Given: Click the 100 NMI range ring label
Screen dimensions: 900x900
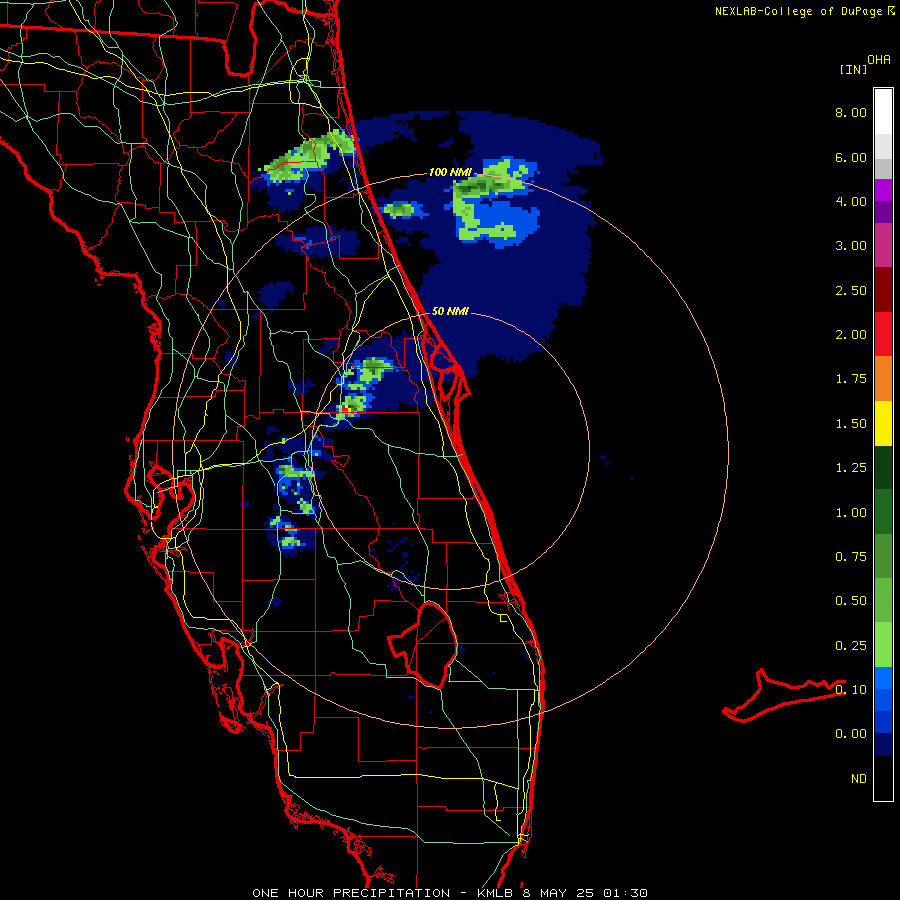Looking at the screenshot, I should tap(450, 172).
